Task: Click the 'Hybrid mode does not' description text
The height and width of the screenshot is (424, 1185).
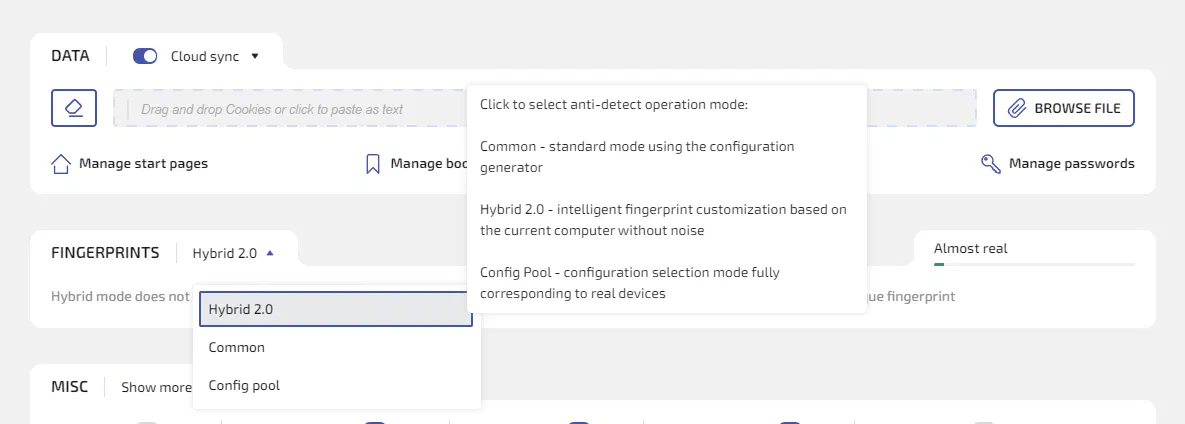Action: (120, 296)
